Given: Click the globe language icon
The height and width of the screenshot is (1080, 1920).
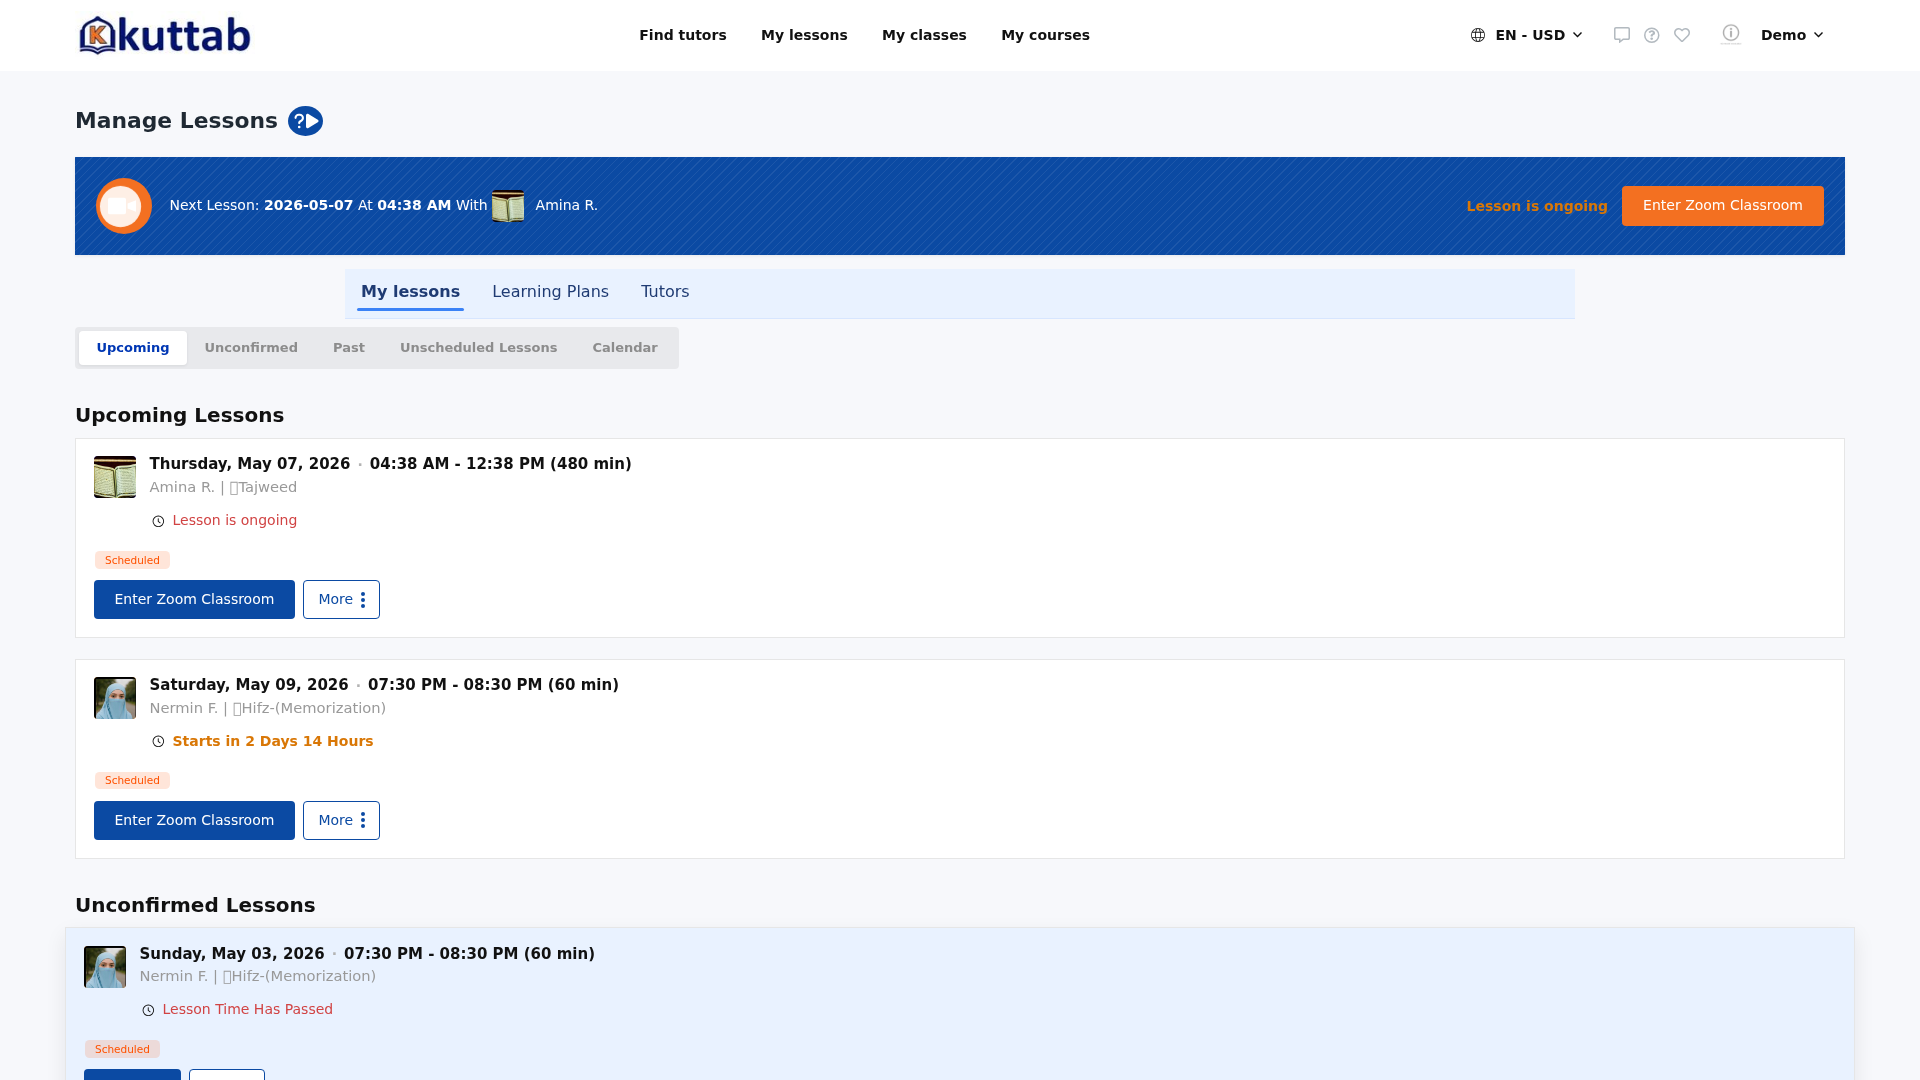Looking at the screenshot, I should pyautogui.click(x=1478, y=35).
